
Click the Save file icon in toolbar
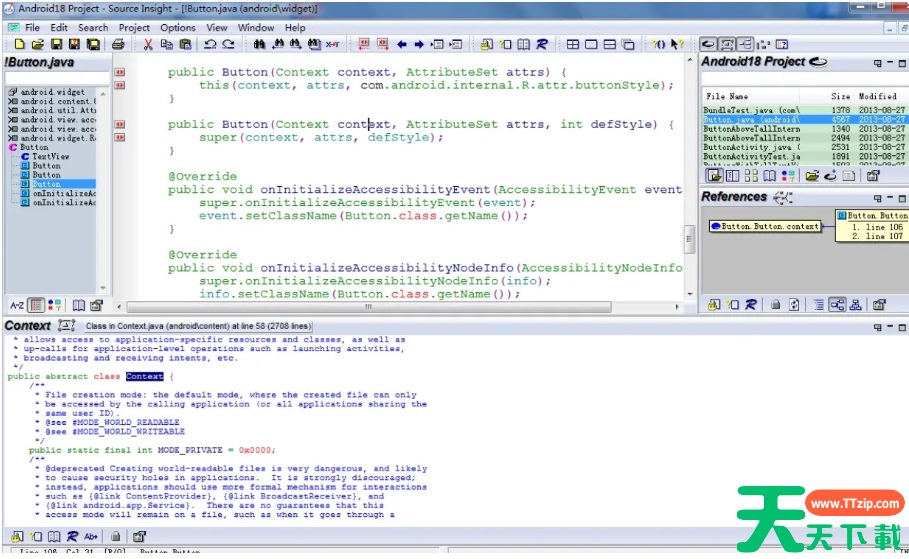tap(57, 45)
